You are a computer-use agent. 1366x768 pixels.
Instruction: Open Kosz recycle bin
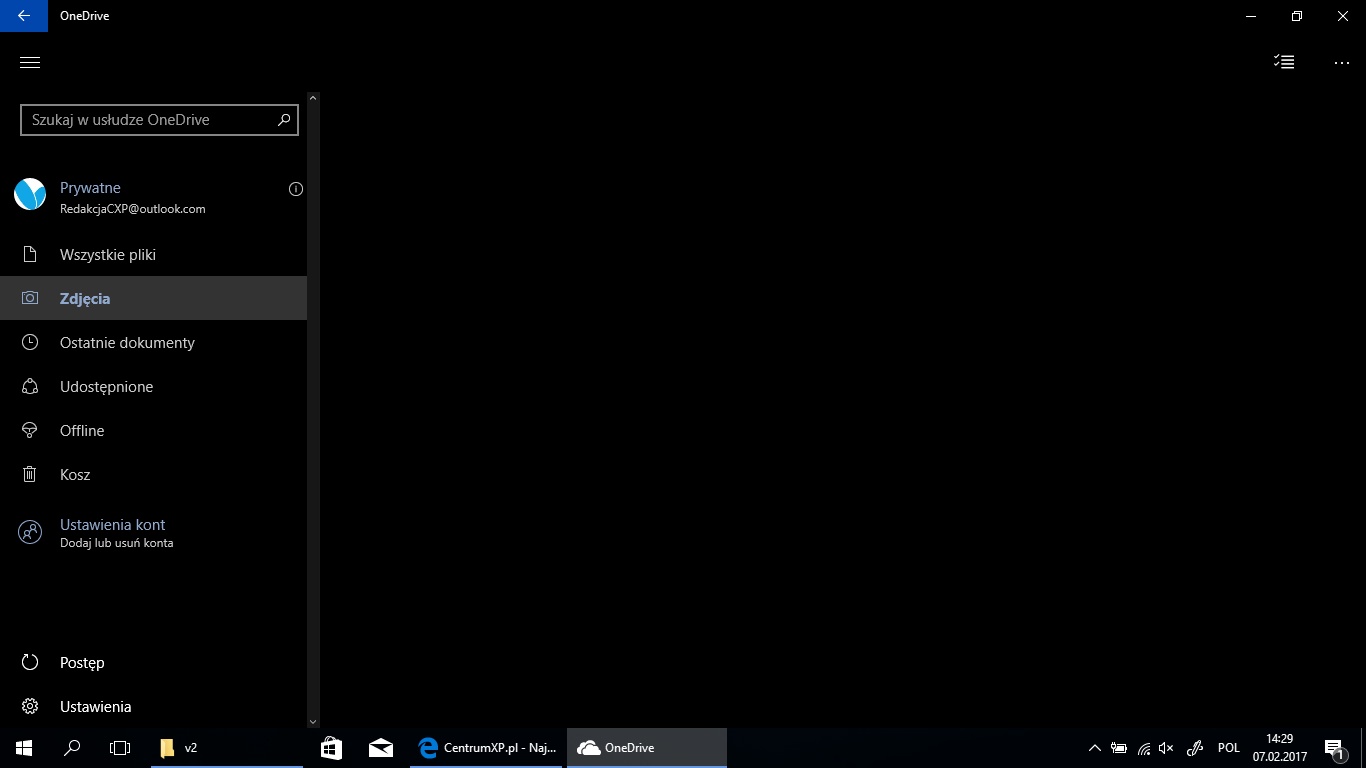[154, 475]
